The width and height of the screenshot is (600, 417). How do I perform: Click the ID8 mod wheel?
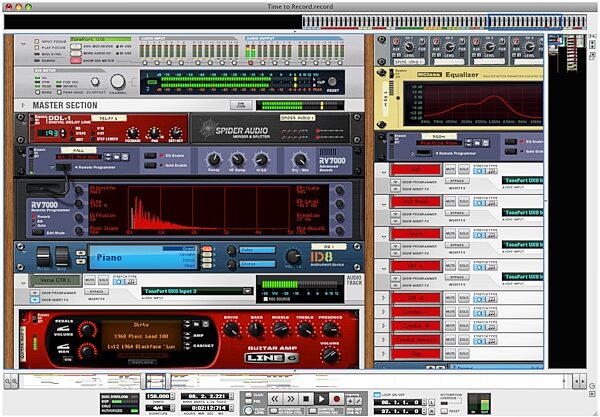coord(62,256)
